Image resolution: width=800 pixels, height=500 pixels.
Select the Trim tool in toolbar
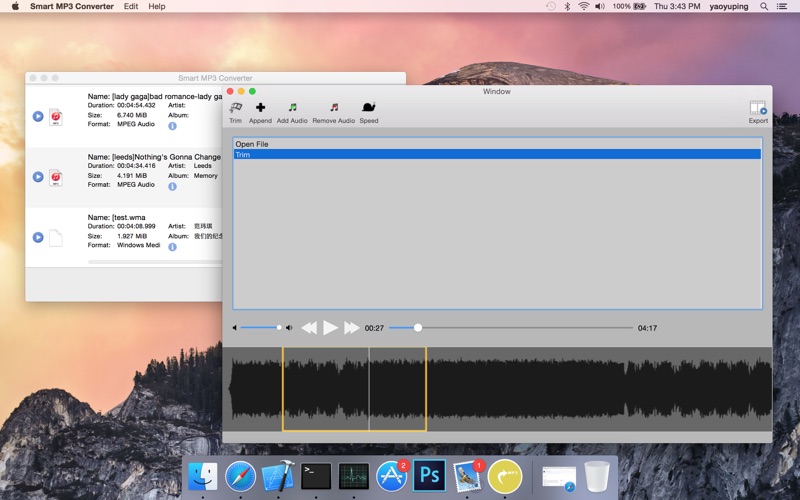tap(236, 108)
